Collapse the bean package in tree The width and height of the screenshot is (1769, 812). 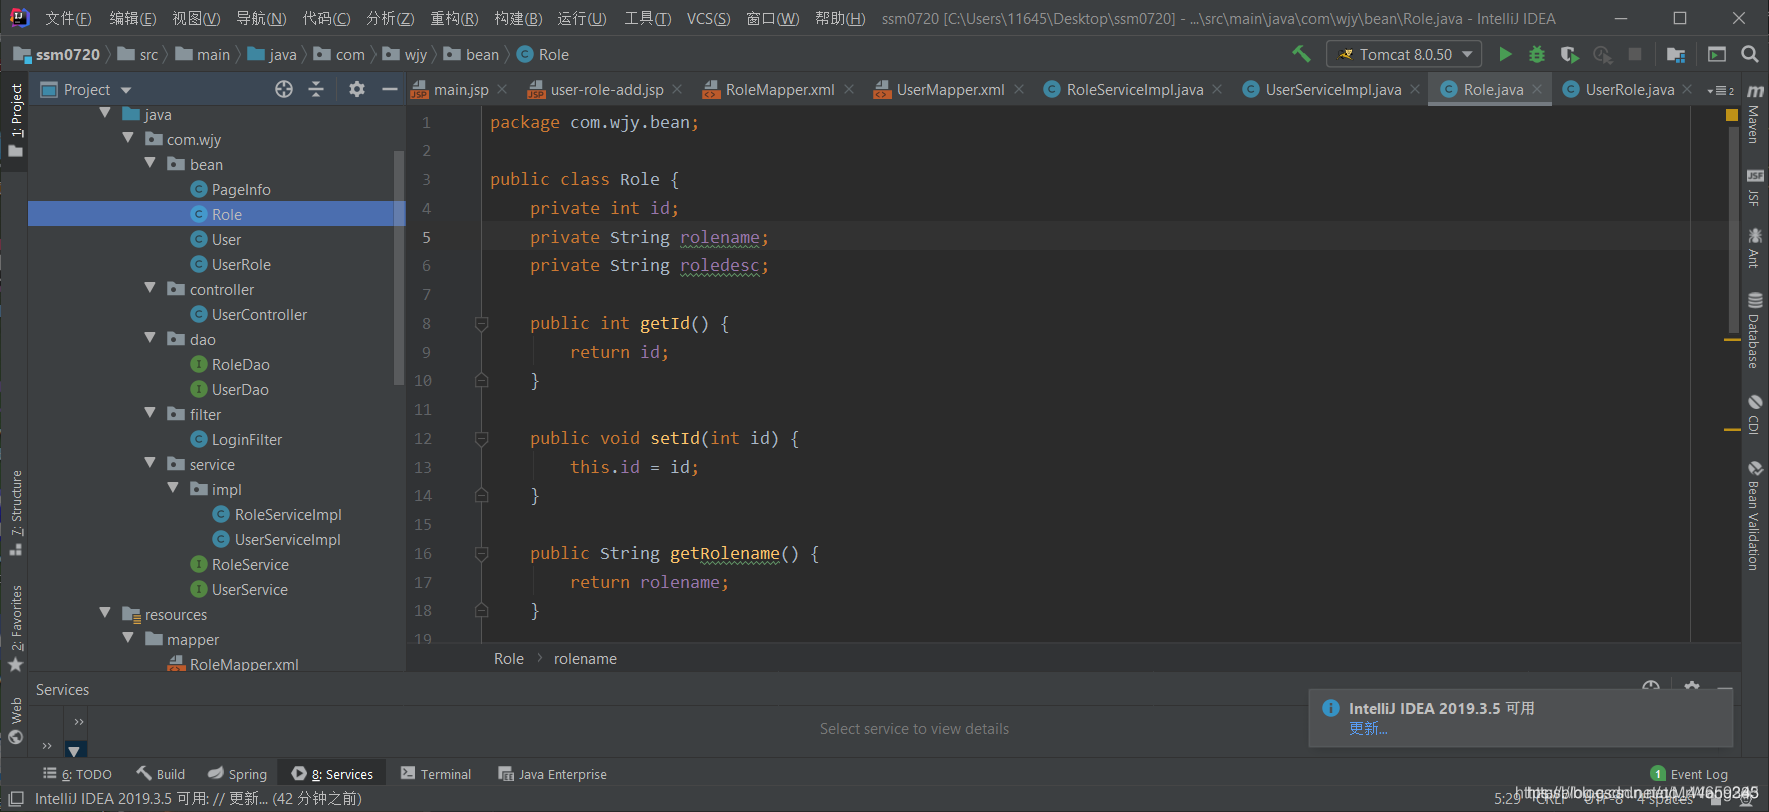[x=150, y=163]
